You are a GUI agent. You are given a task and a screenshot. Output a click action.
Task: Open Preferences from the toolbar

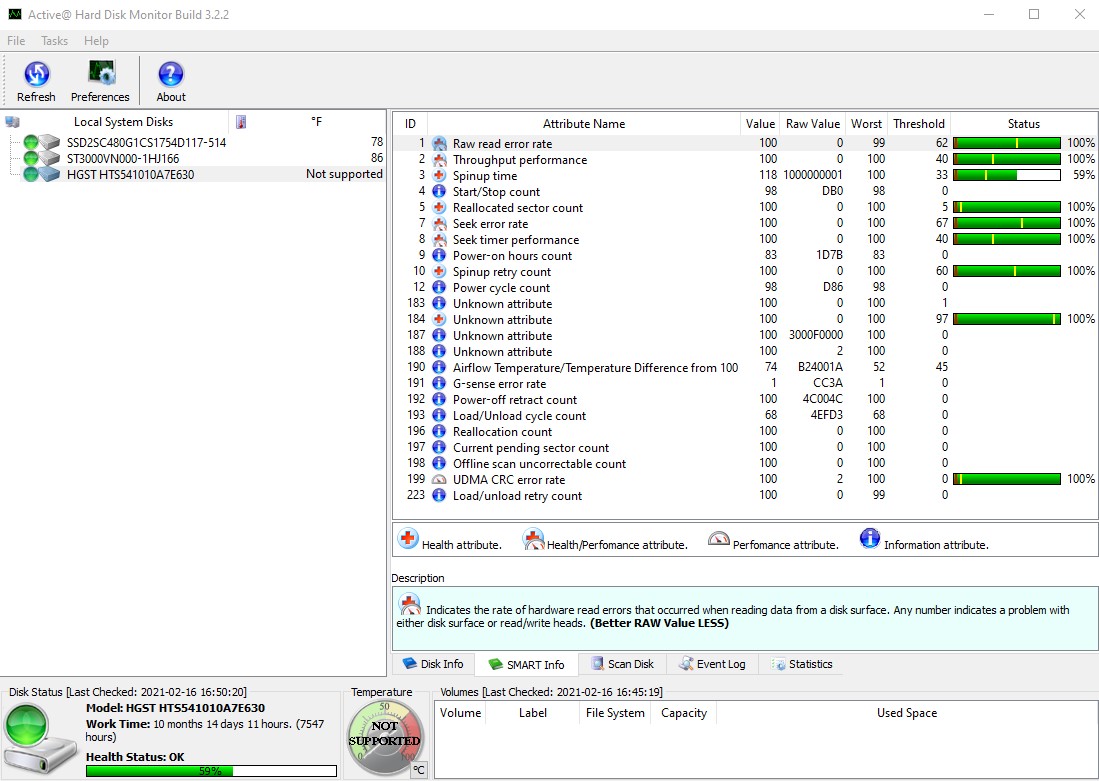(100, 75)
